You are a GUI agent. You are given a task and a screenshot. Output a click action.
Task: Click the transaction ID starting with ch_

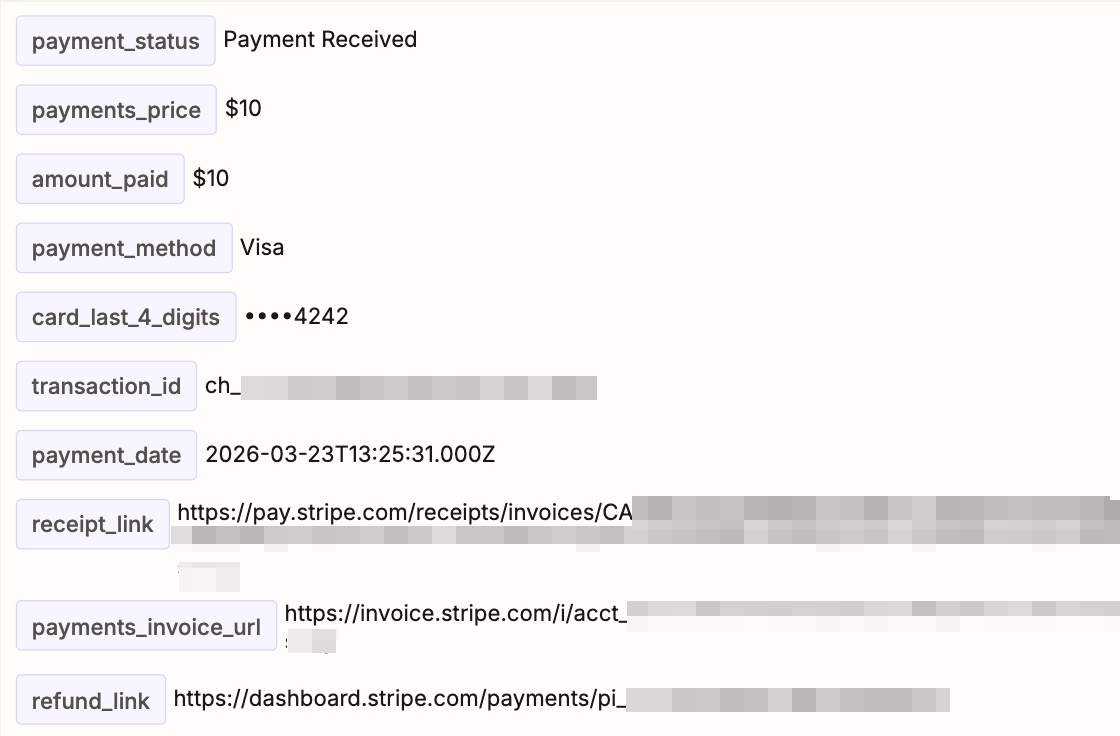[x=400, y=386]
